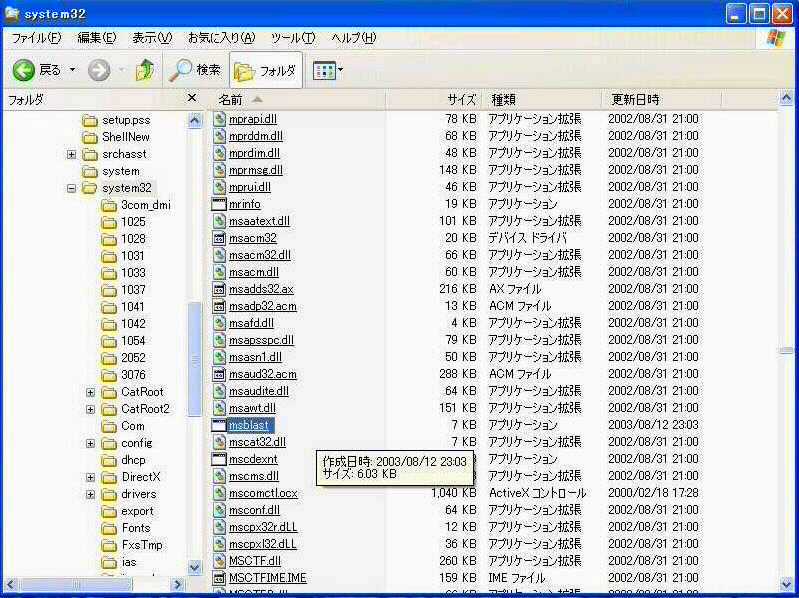Go up one folder level icon
The width and height of the screenshot is (799, 598).
(145, 70)
